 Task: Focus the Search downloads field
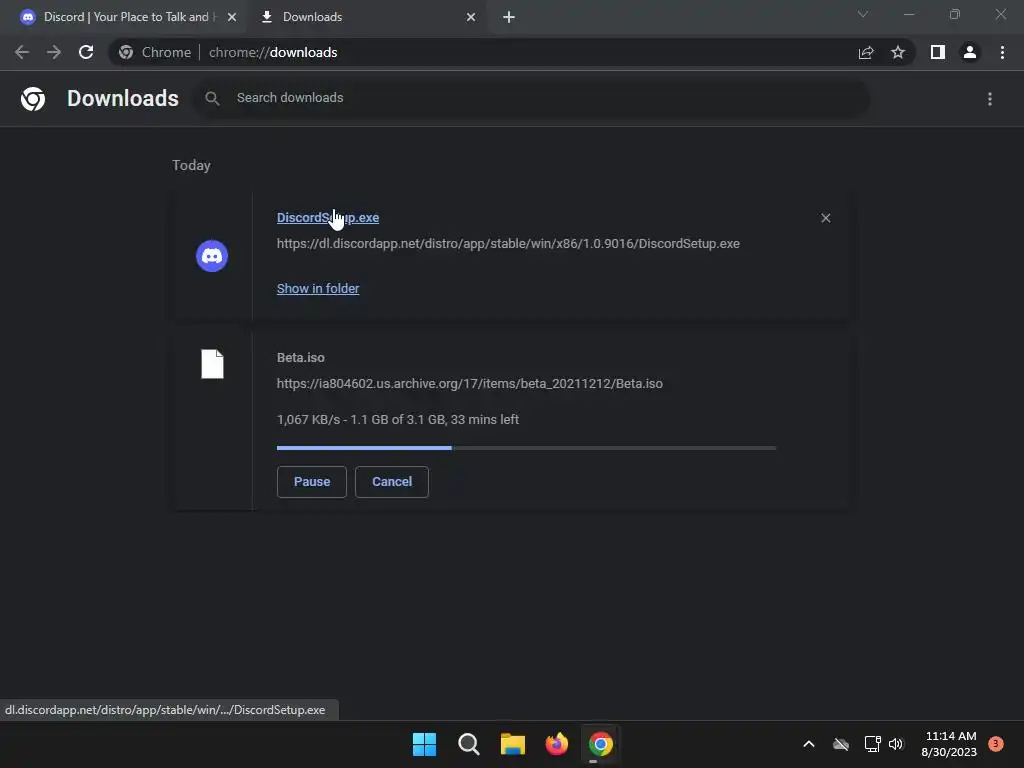click(532, 98)
